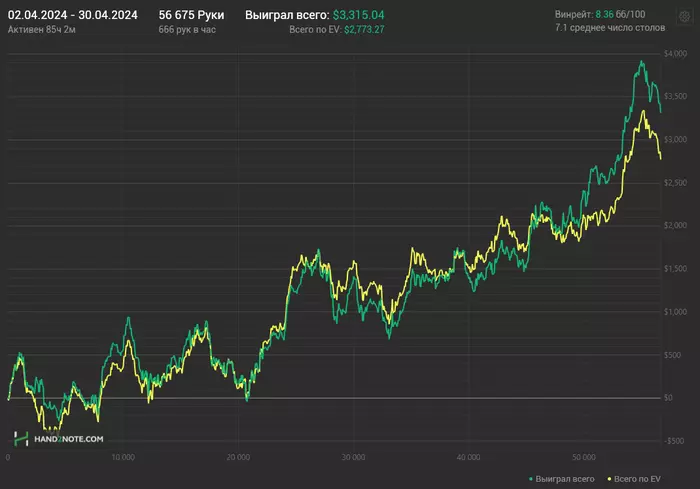Click the 30 000 hands x-axis label
Screen dimensions: 700x489
351,457
